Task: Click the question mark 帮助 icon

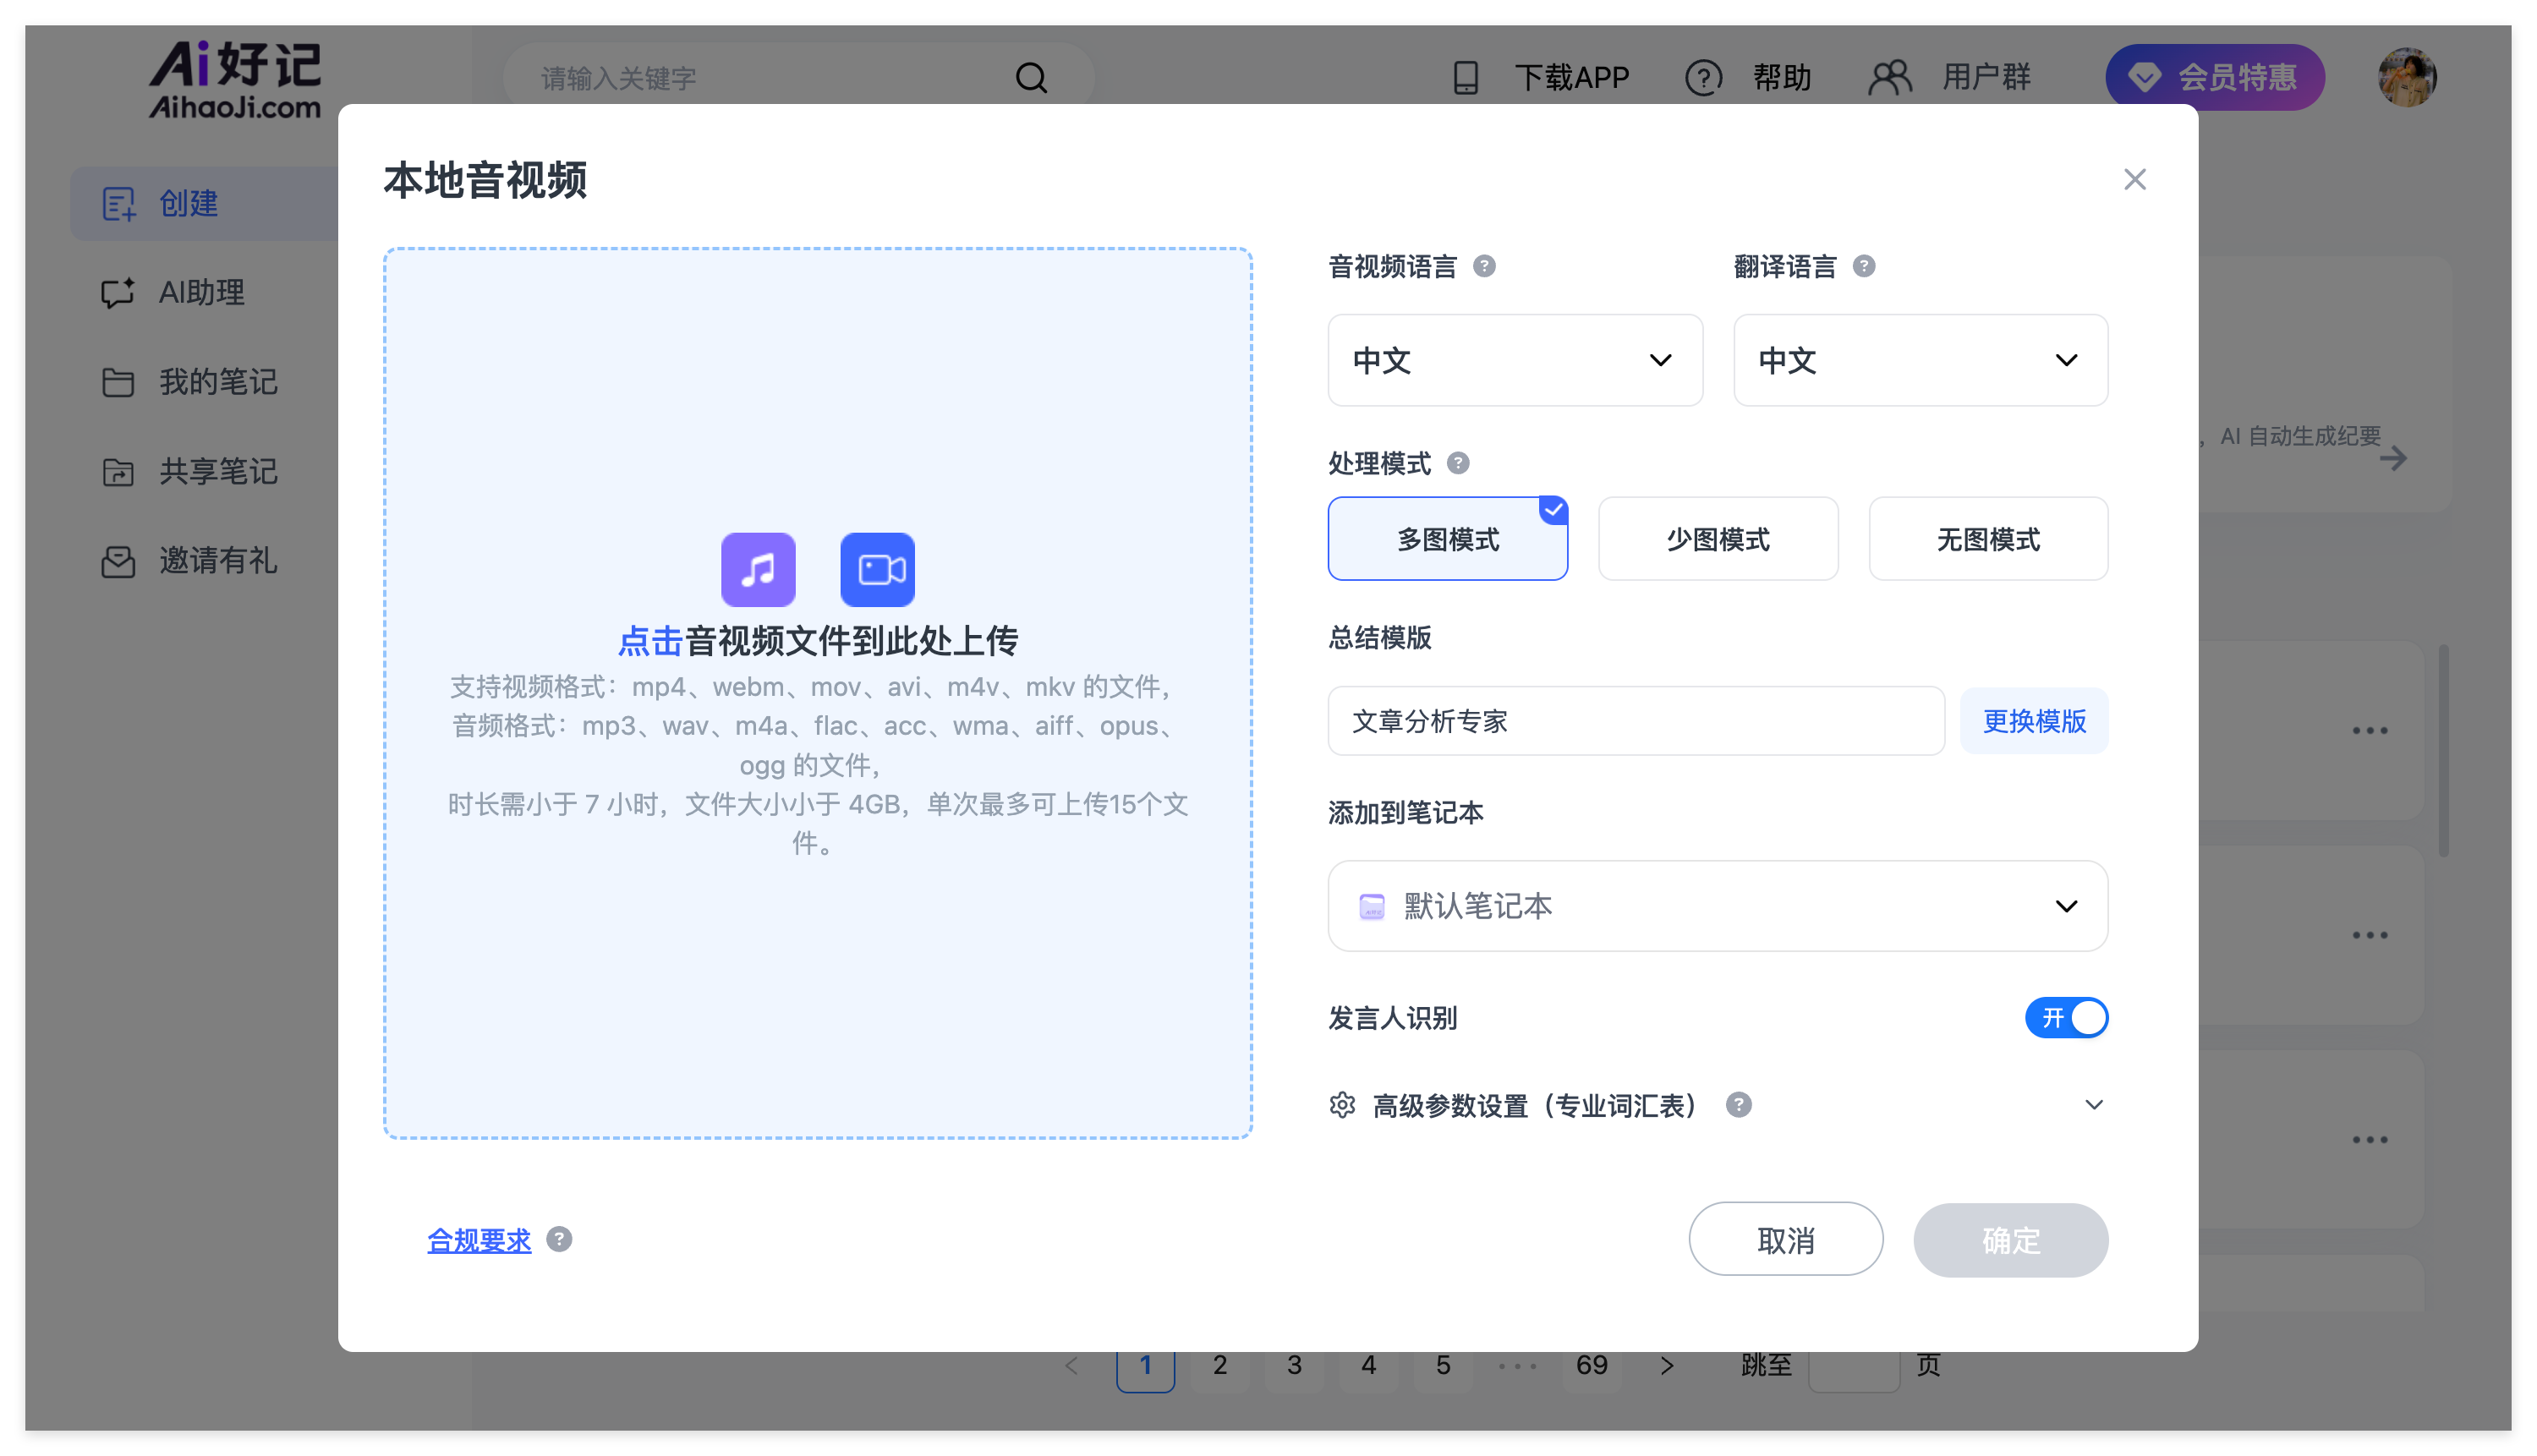Action: 1703,77
